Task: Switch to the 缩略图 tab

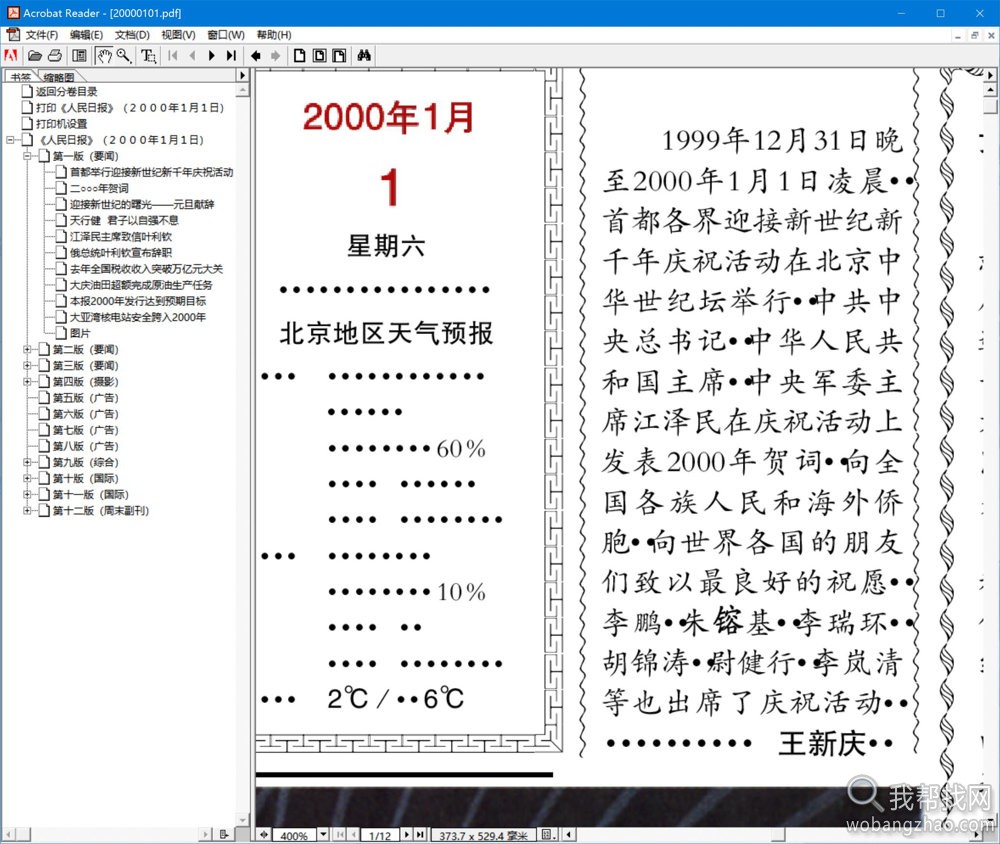Action: [59, 77]
